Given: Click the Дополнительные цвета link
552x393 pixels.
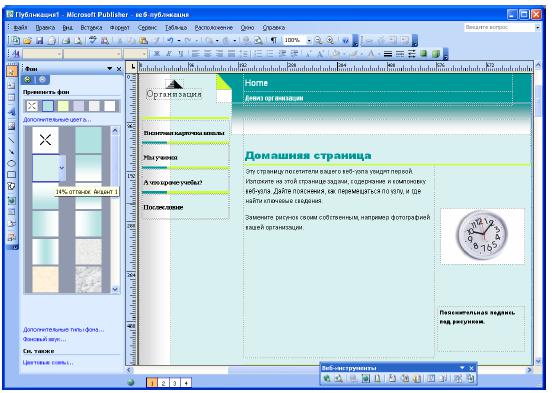Looking at the screenshot, I should click(x=57, y=120).
